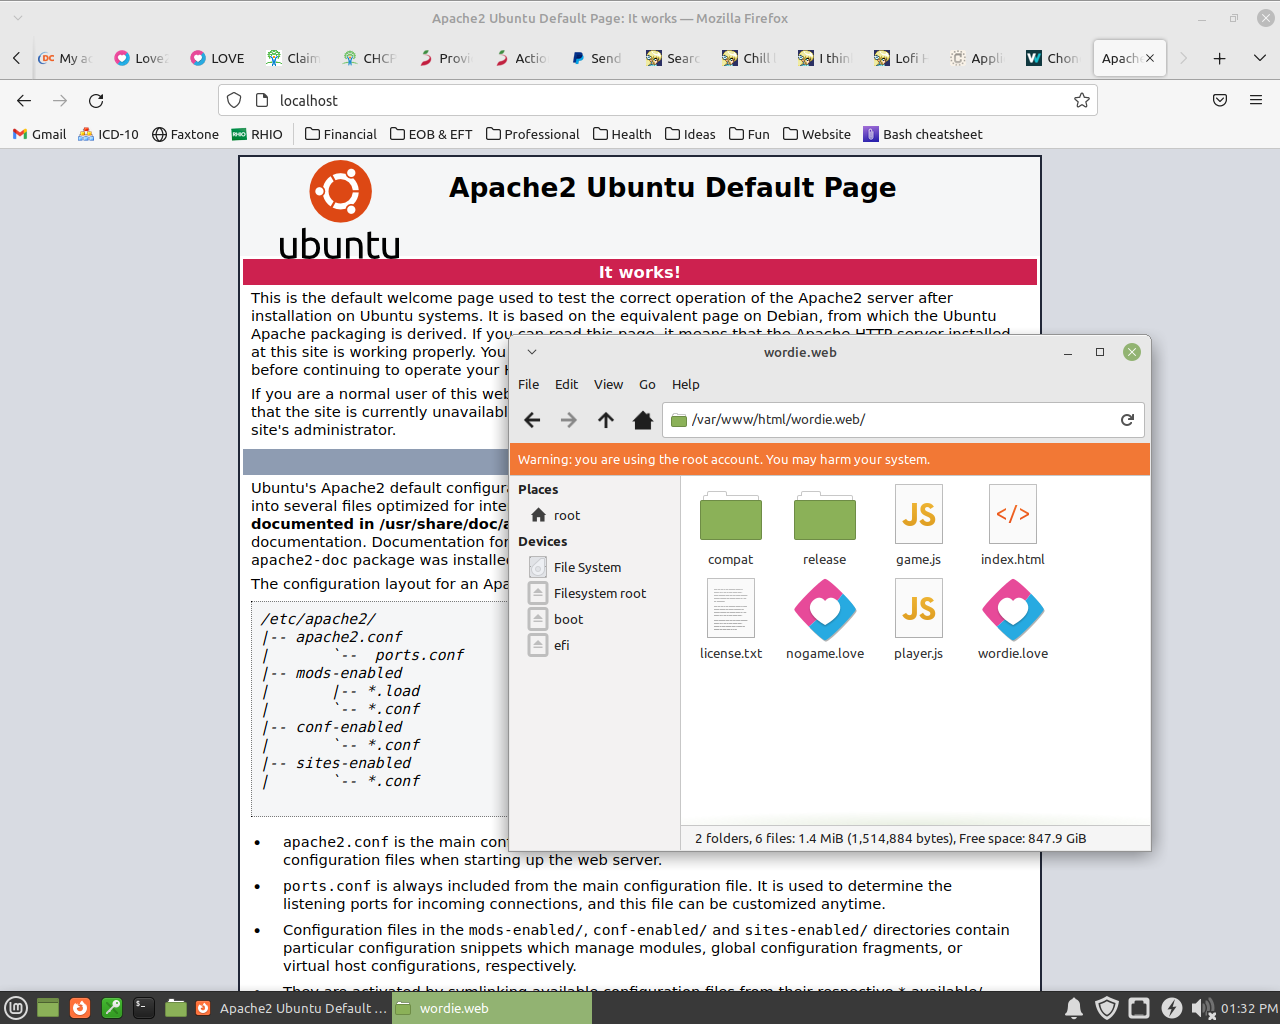Bookmark this page with the star
The height and width of the screenshot is (1024, 1280).
point(1081,100)
